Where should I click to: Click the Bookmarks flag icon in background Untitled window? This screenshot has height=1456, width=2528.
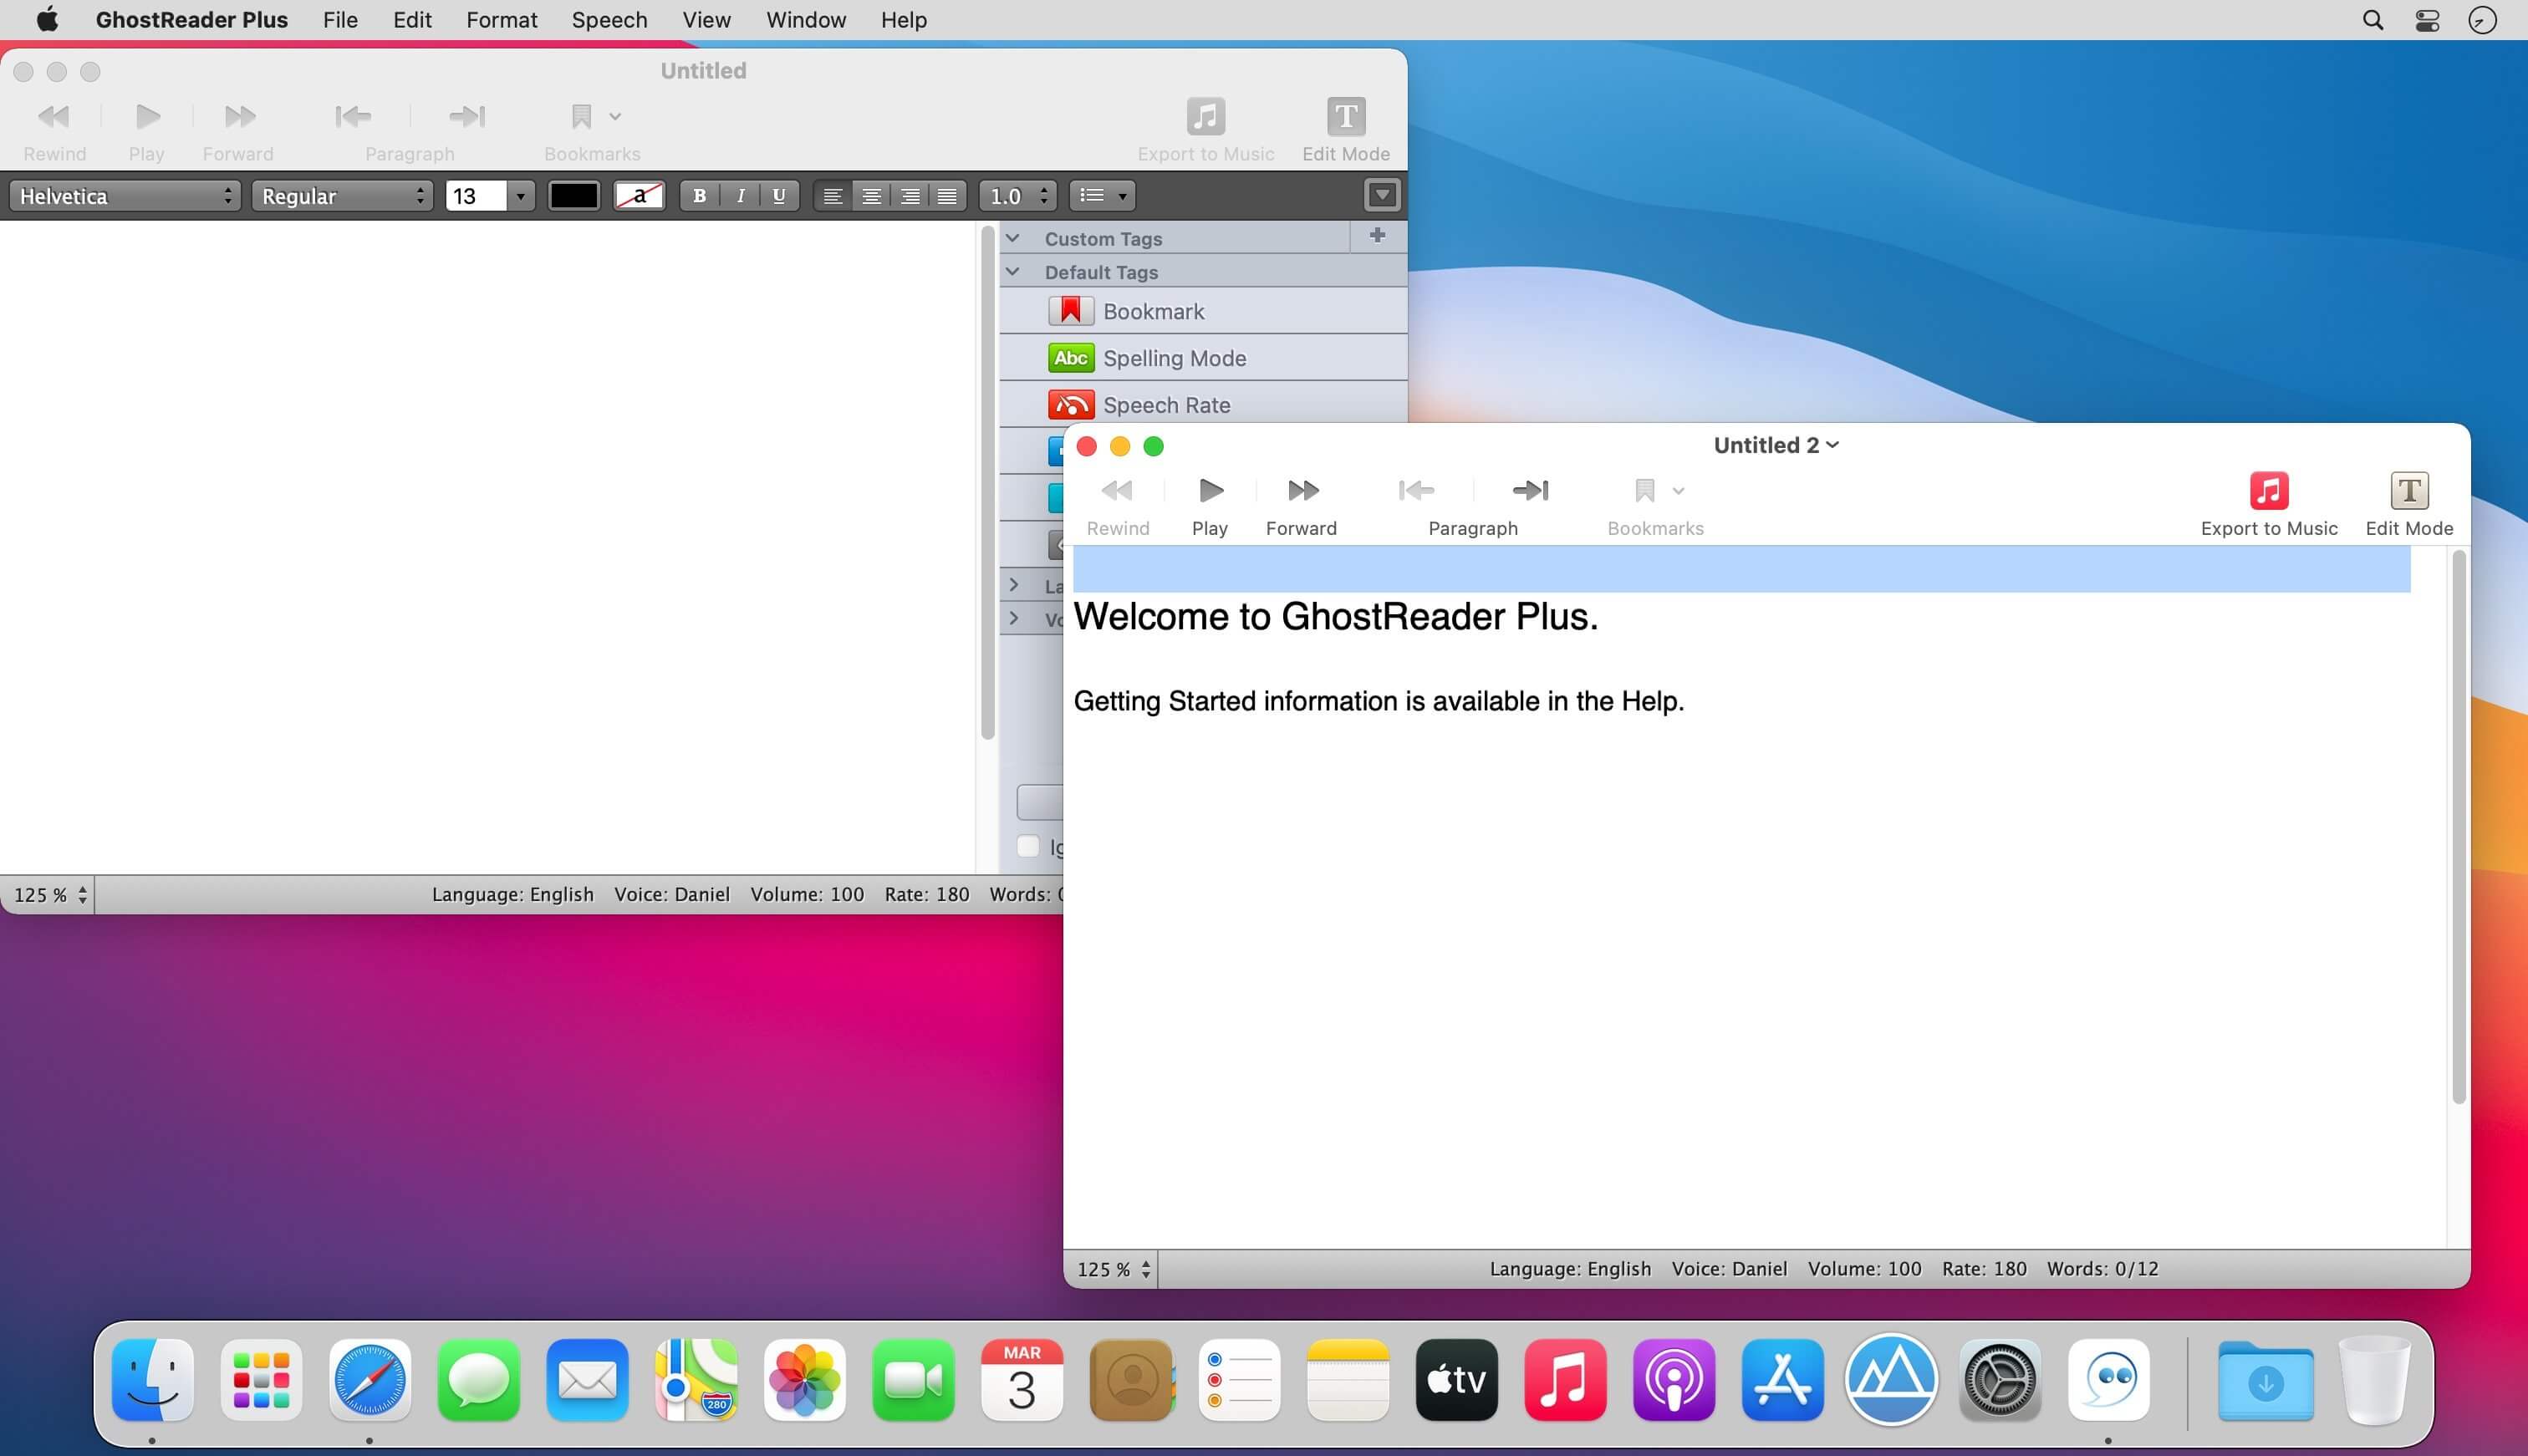coord(581,117)
